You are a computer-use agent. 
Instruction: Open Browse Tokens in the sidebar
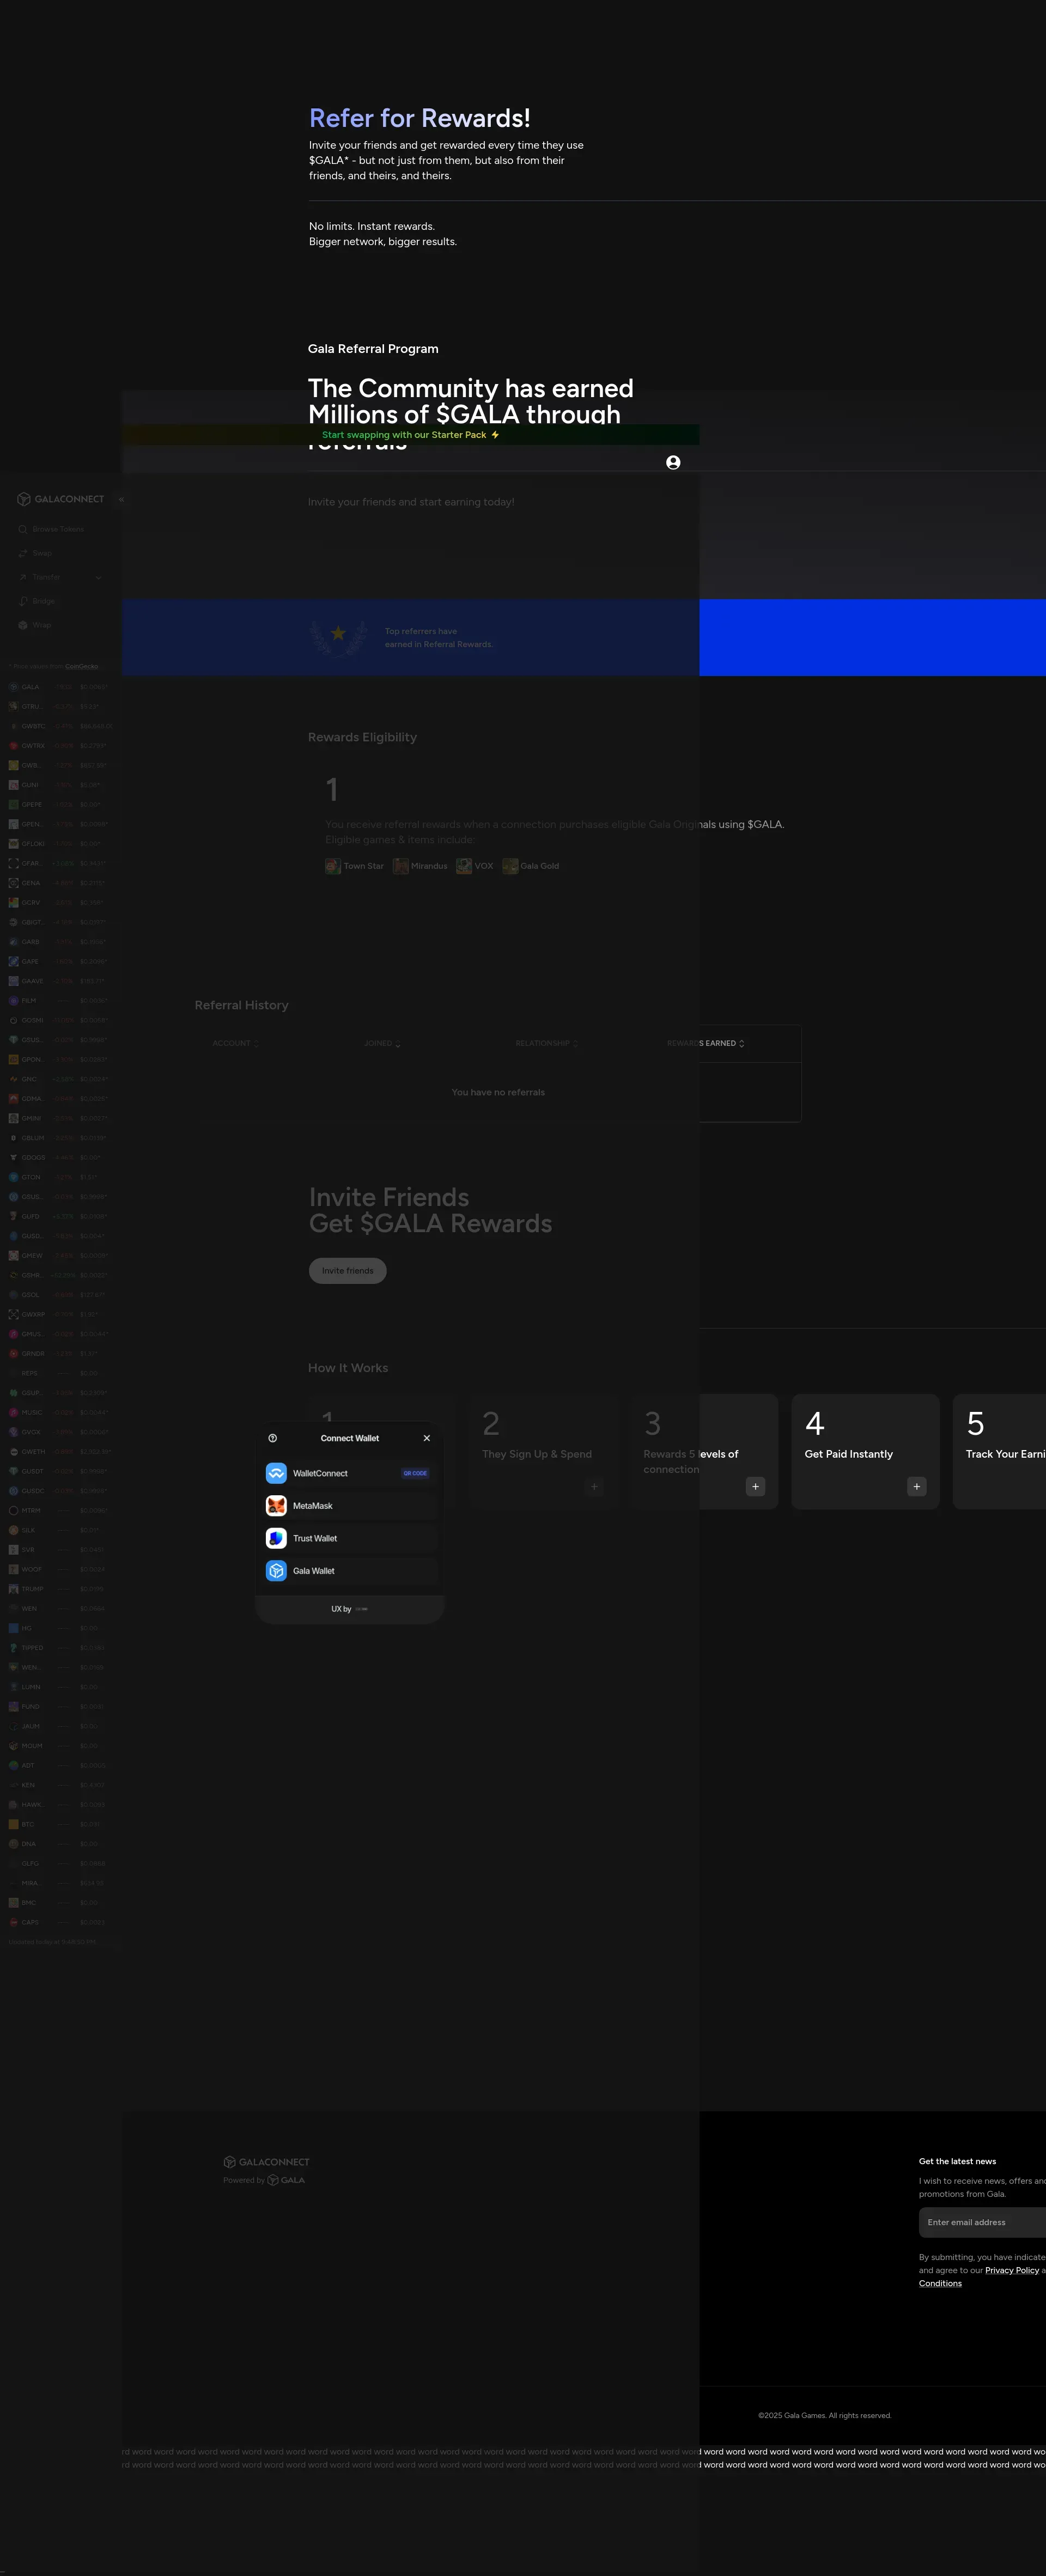[x=57, y=529]
